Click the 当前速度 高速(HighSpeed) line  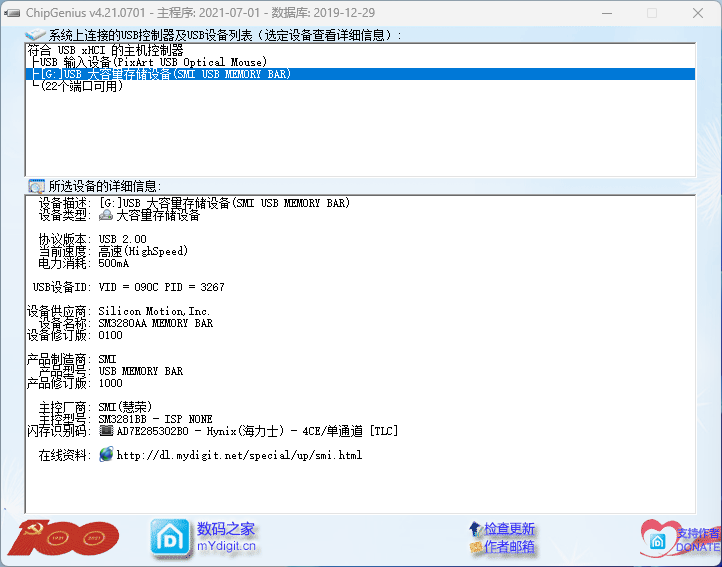tap(113, 251)
